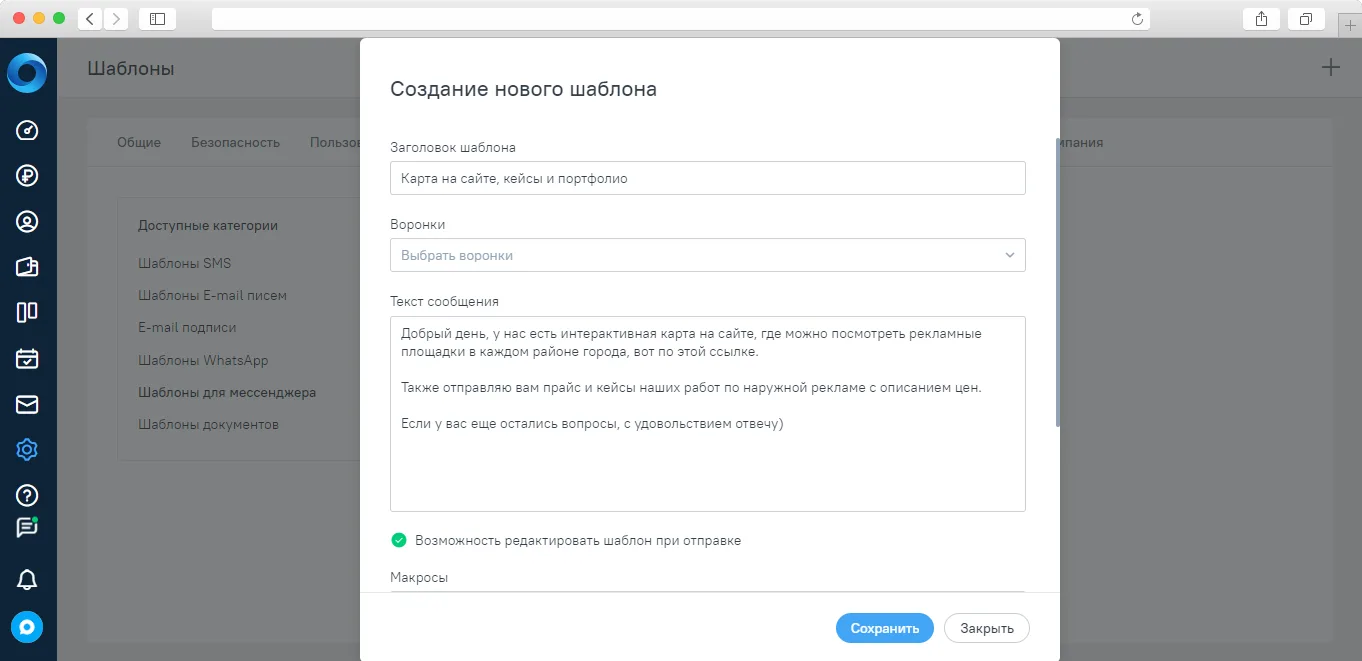Click the browser show tabs icon
This screenshot has height=661, width=1362.
(x=1305, y=18)
